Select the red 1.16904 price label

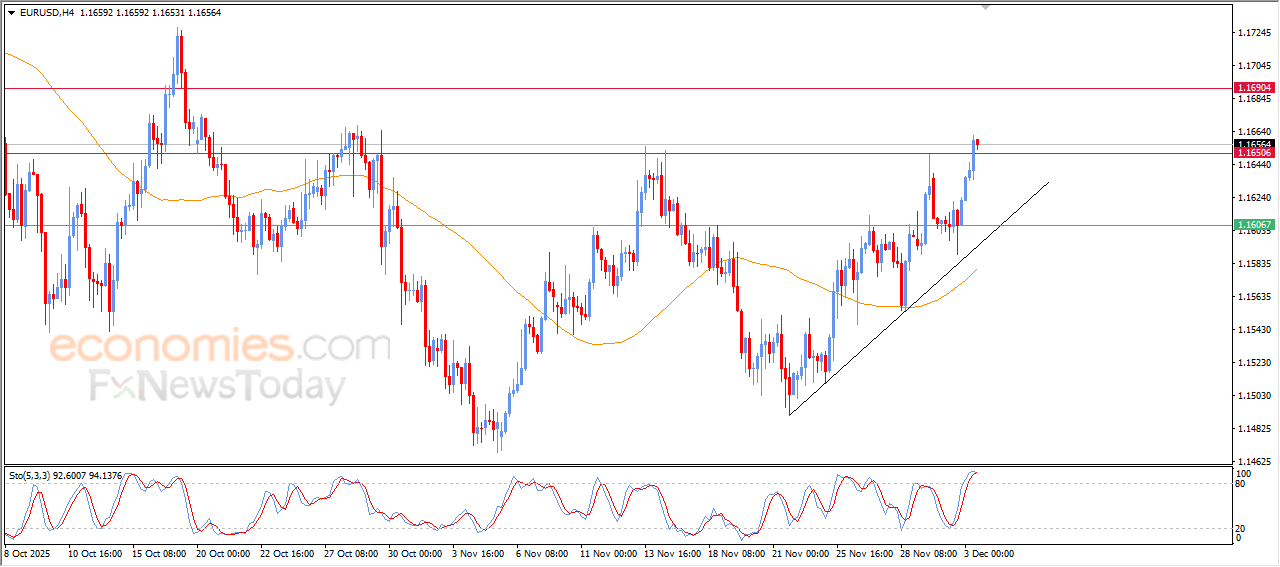[1254, 88]
